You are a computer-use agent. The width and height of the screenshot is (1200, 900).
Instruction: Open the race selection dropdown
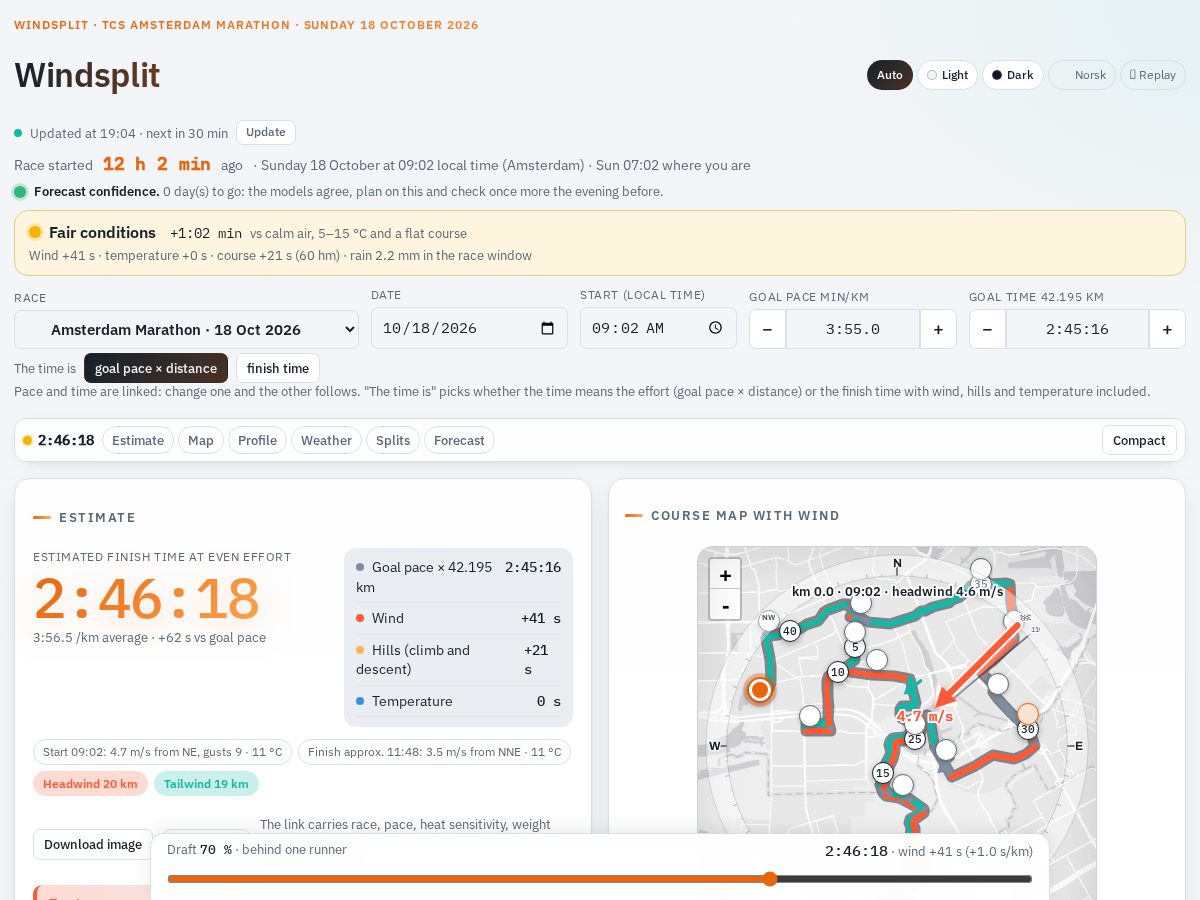coord(186,329)
